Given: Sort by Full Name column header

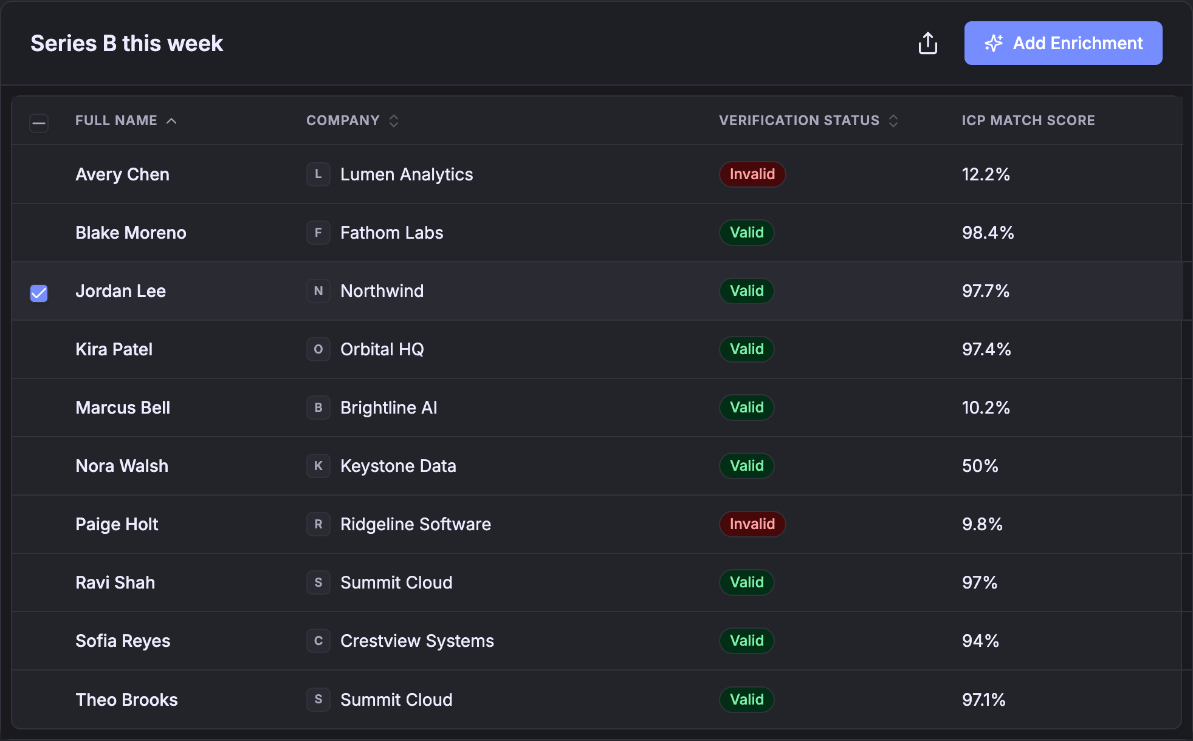Looking at the screenshot, I should (x=126, y=120).
